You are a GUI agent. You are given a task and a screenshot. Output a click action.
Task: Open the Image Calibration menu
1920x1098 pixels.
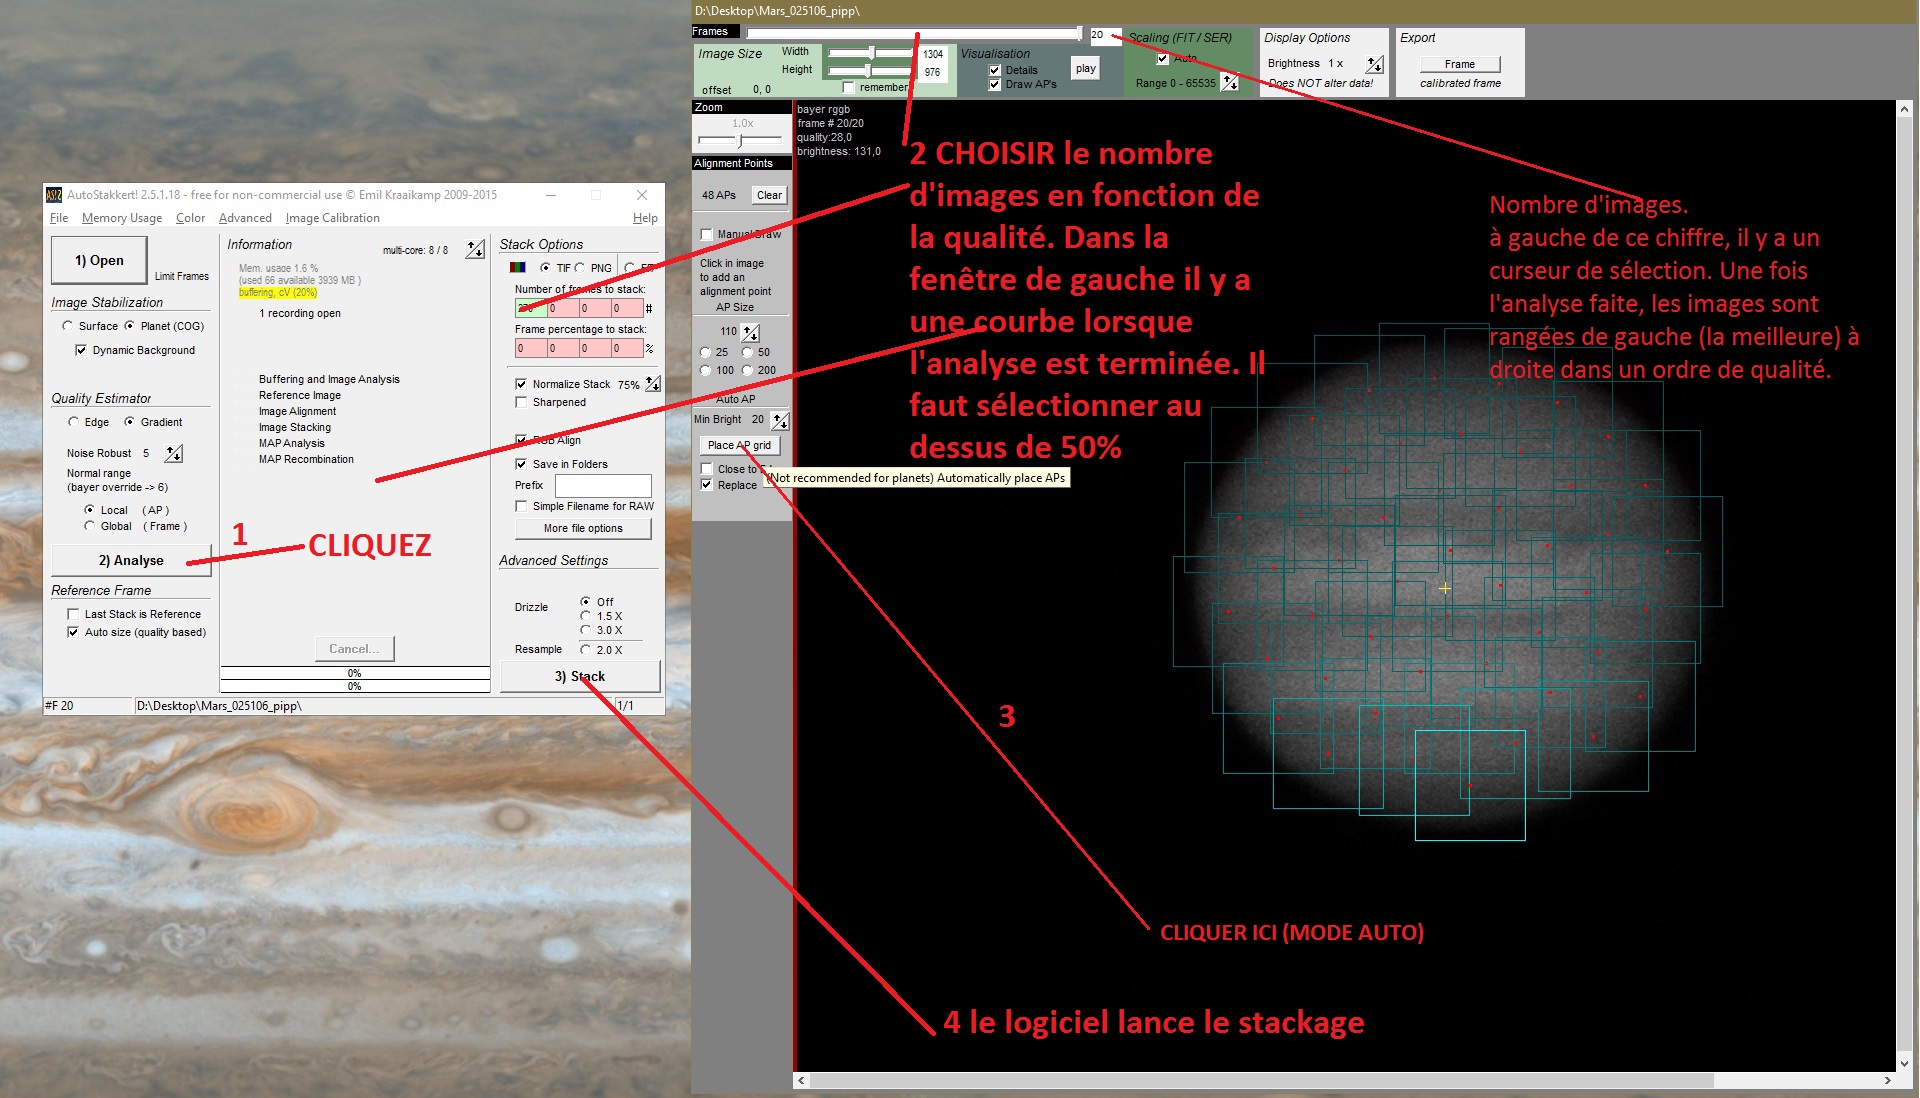332,218
